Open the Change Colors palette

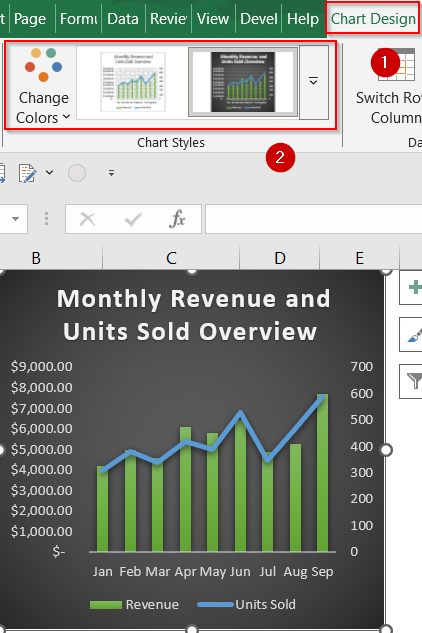click(43, 86)
